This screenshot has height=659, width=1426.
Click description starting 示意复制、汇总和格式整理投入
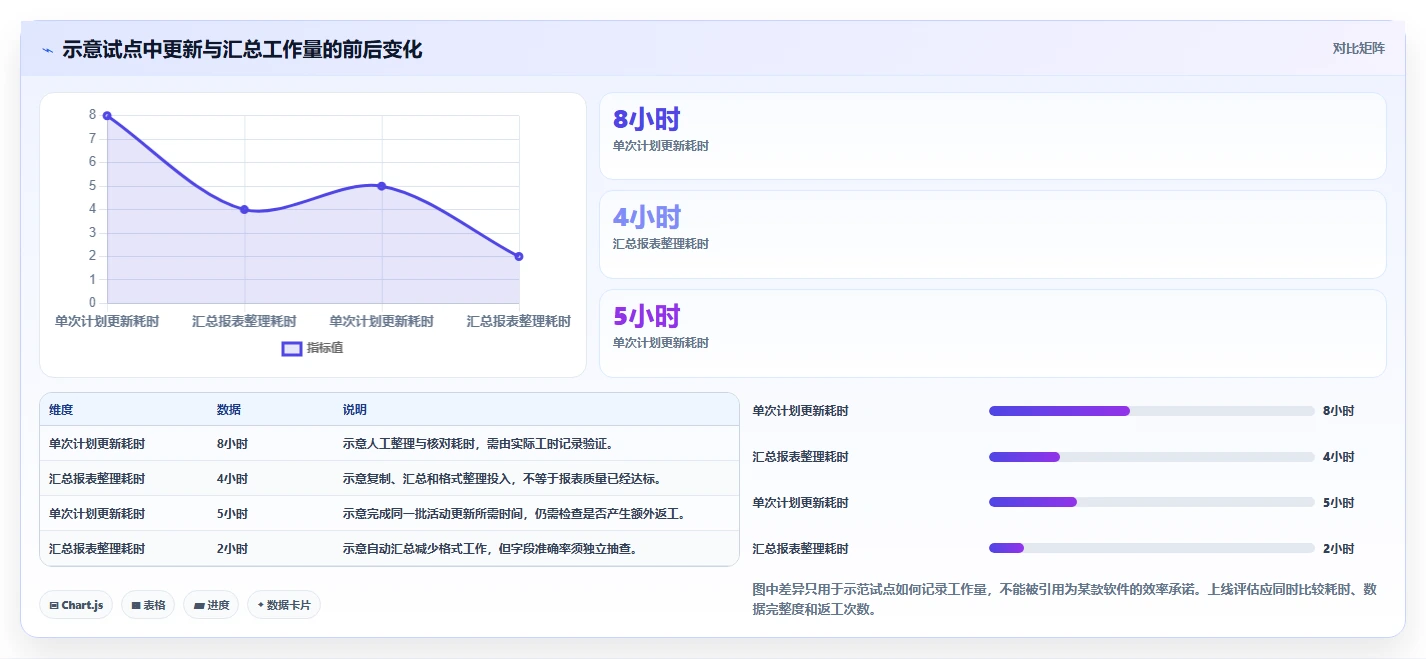point(502,479)
